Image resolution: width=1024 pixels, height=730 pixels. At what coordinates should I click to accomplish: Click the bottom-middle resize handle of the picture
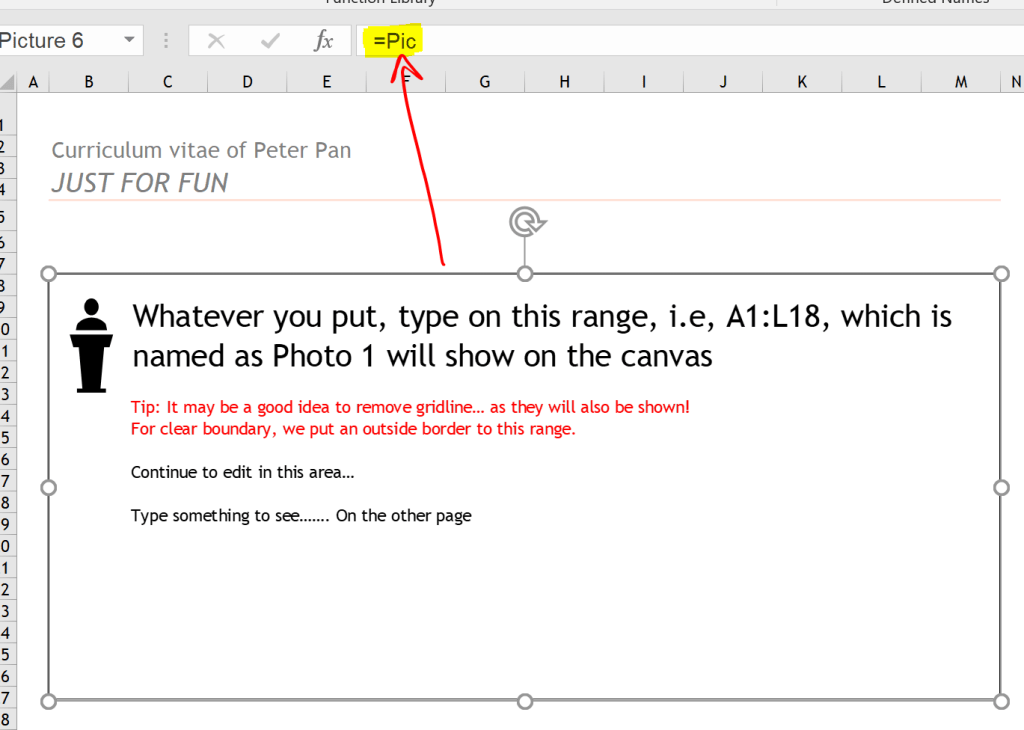(x=525, y=700)
